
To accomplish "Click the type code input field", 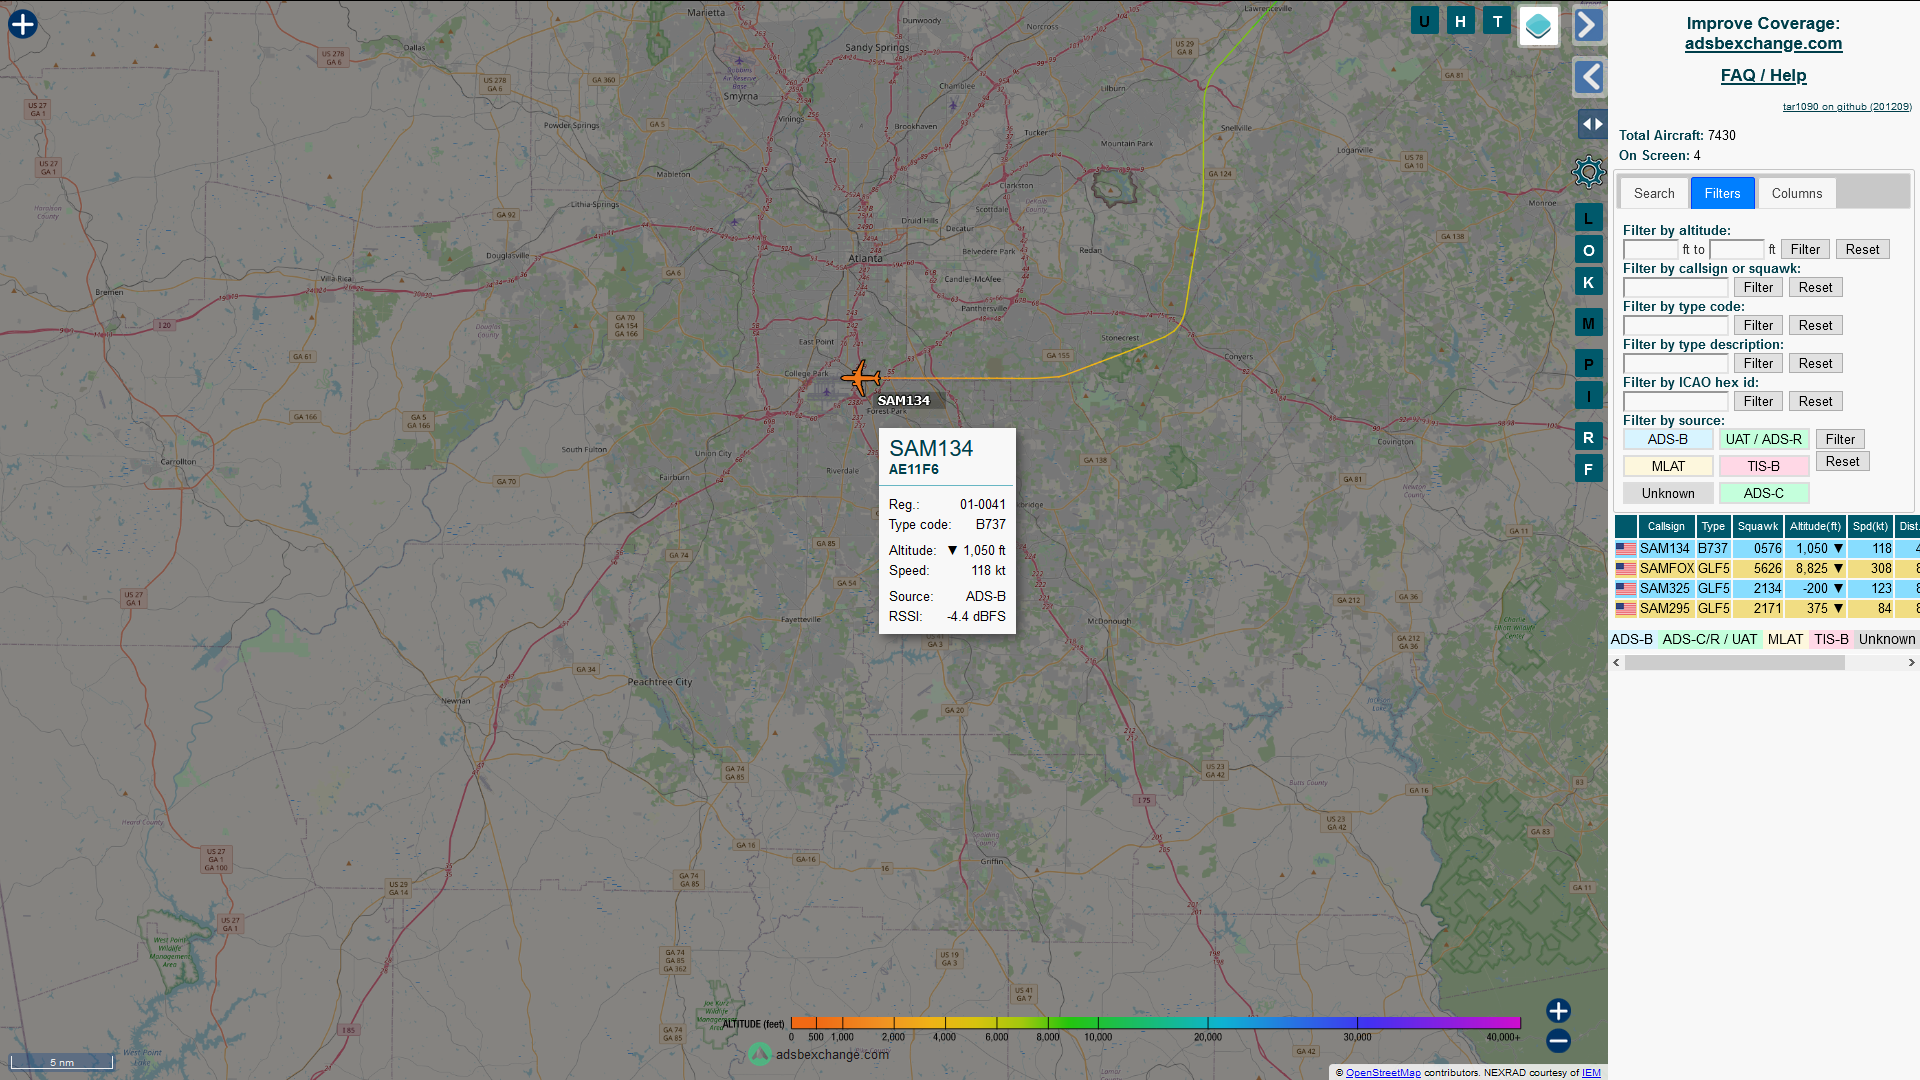I will tap(1675, 325).
